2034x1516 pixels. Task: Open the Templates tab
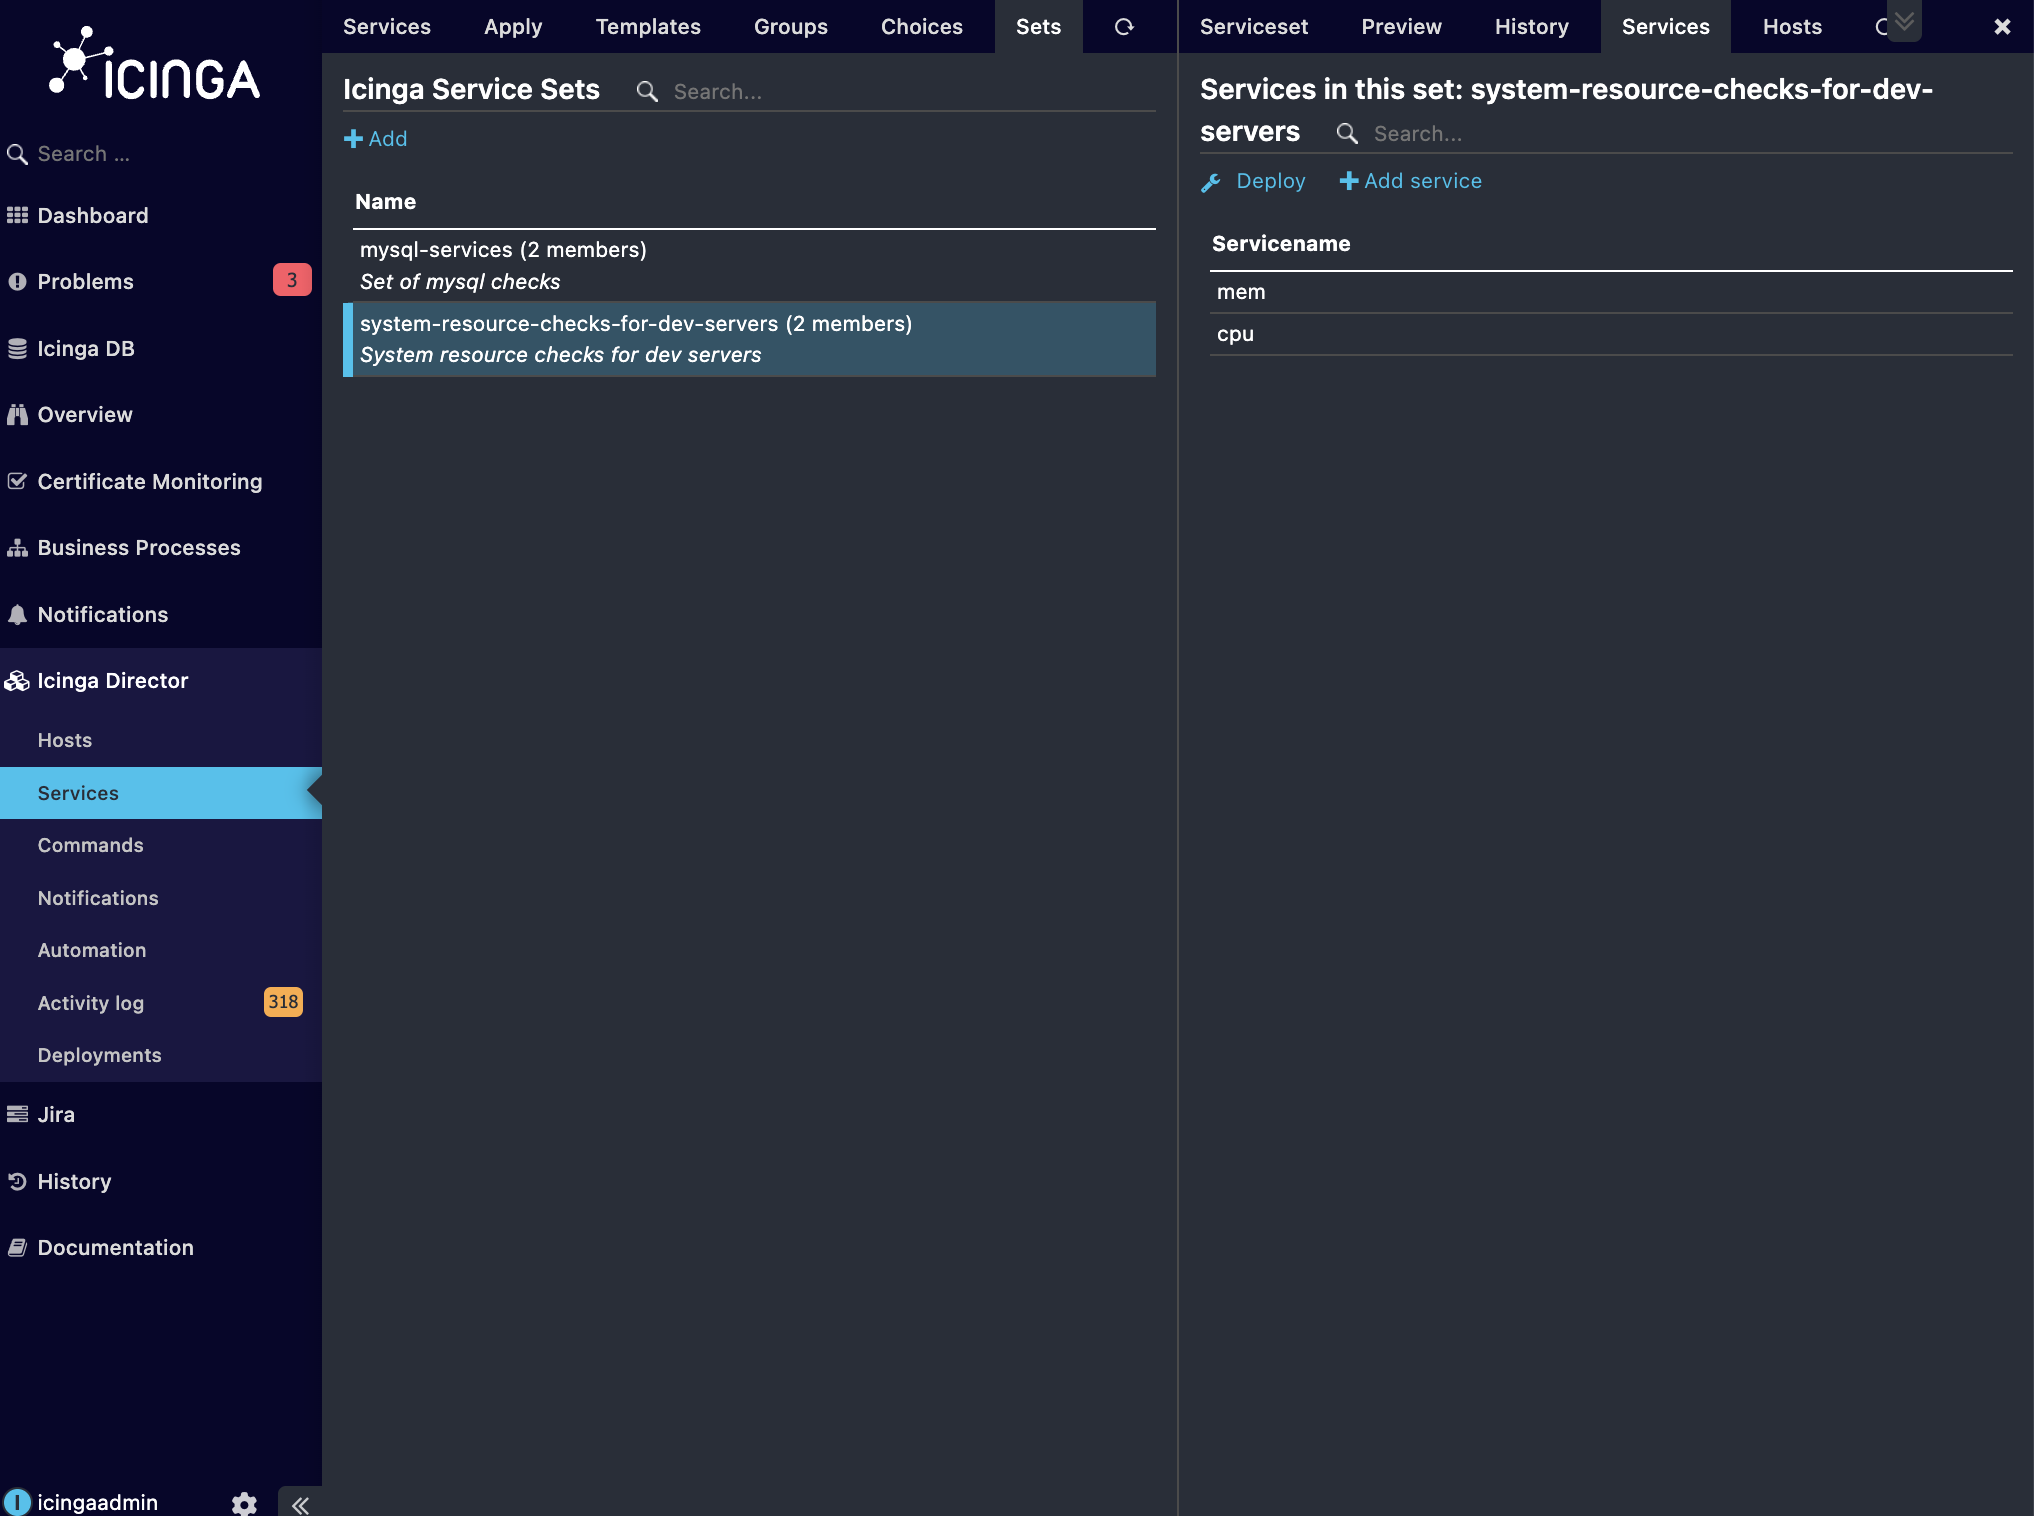click(x=648, y=27)
